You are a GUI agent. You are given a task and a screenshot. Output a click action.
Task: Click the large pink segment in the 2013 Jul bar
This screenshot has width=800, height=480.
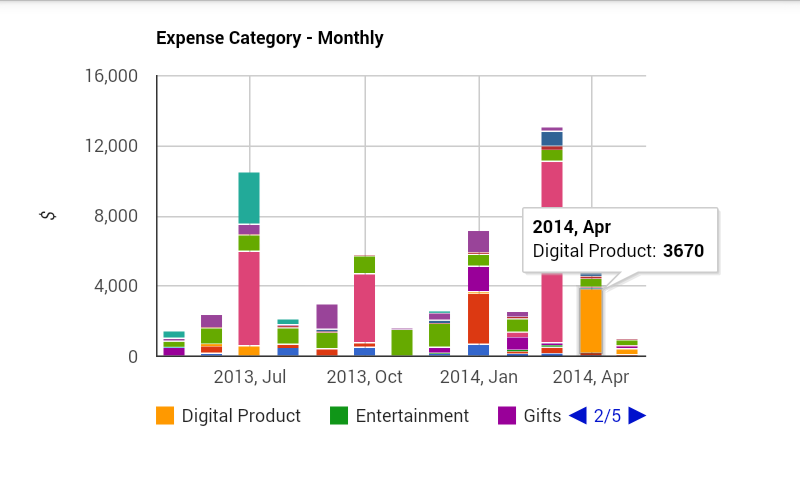point(249,298)
